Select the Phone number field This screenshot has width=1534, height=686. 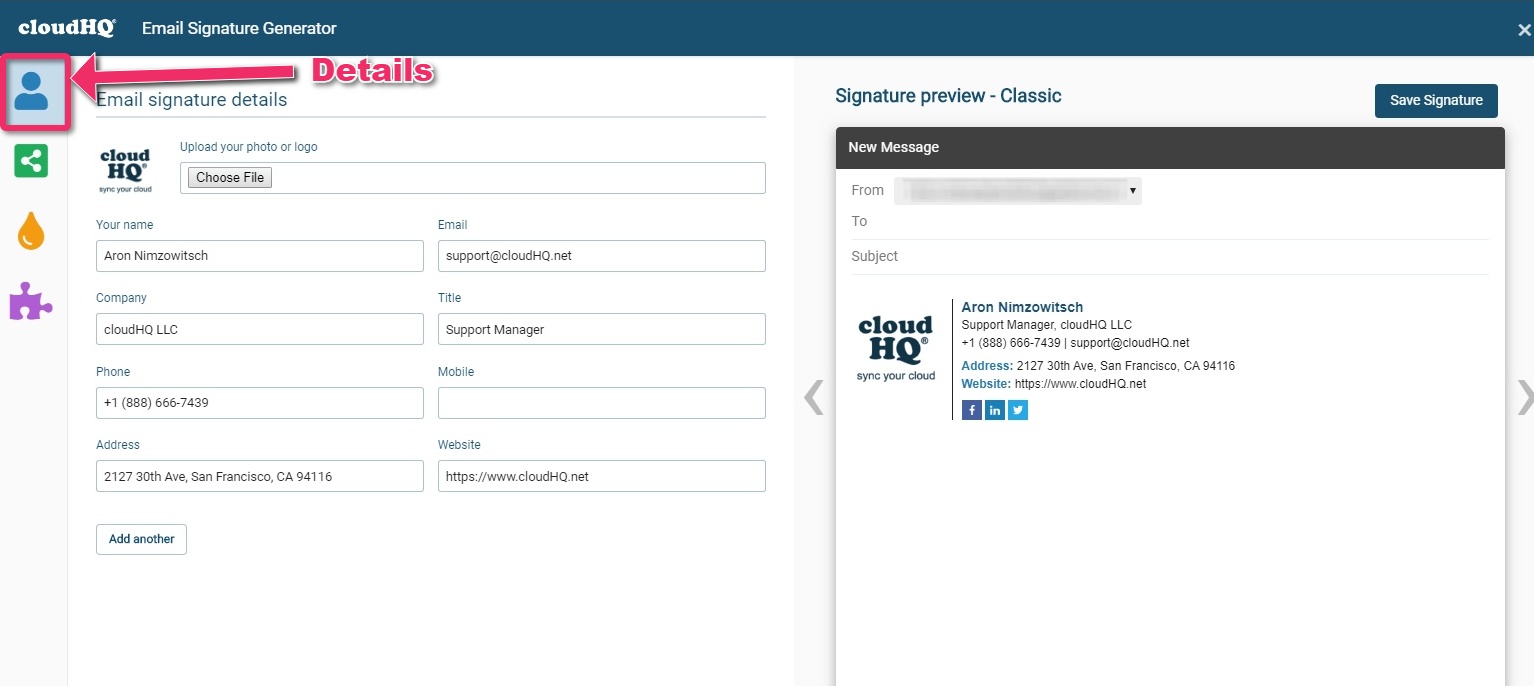tap(259, 402)
